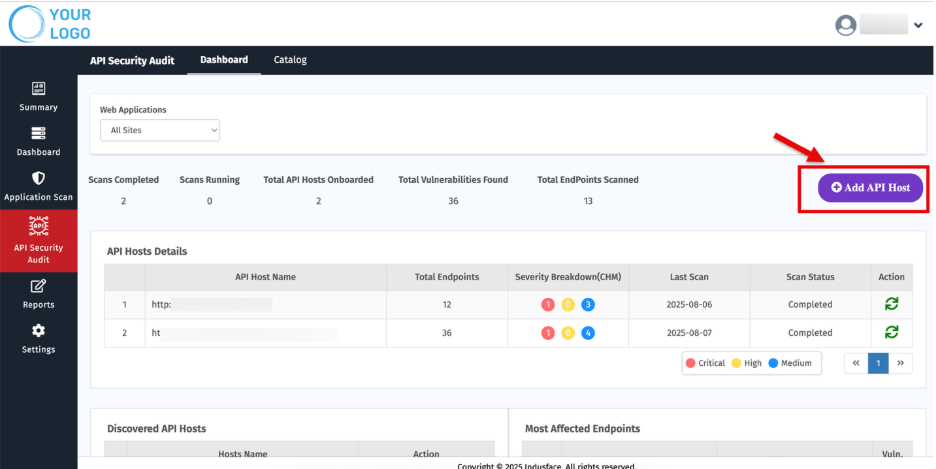Click the High legend yellow dot
Screen dimensions: 936x469
tap(737, 363)
